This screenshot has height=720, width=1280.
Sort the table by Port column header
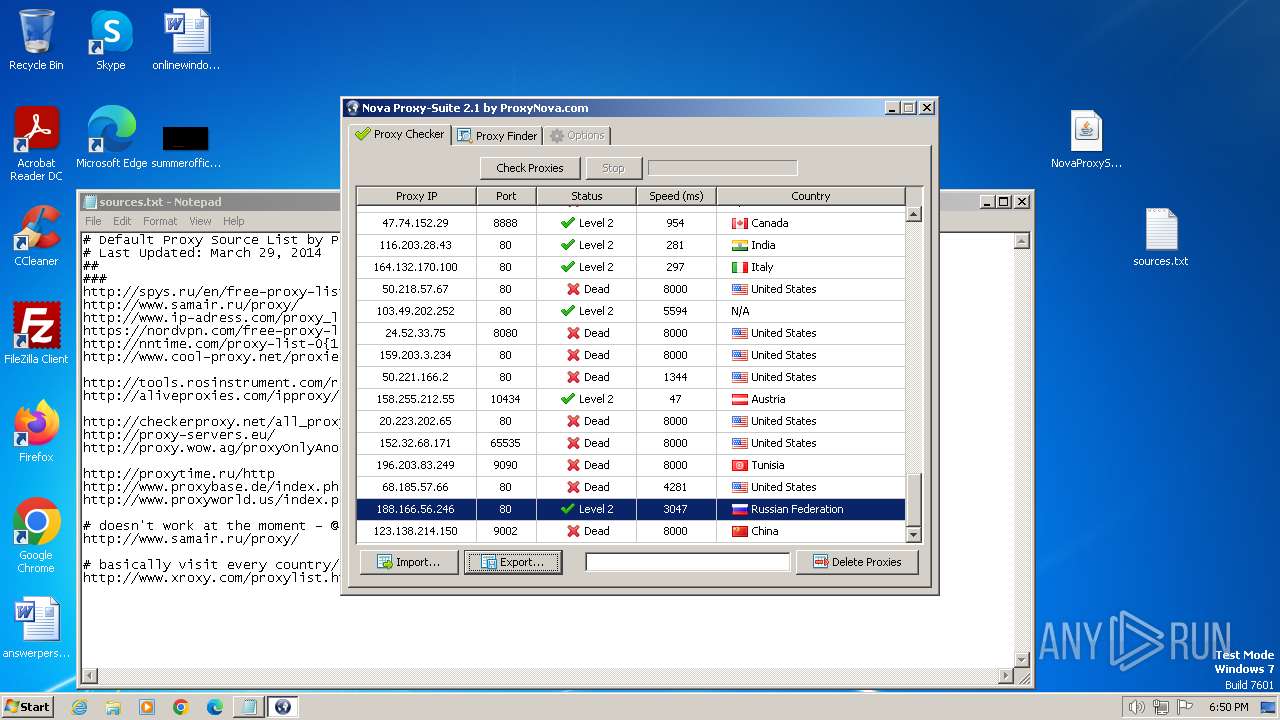(x=506, y=196)
